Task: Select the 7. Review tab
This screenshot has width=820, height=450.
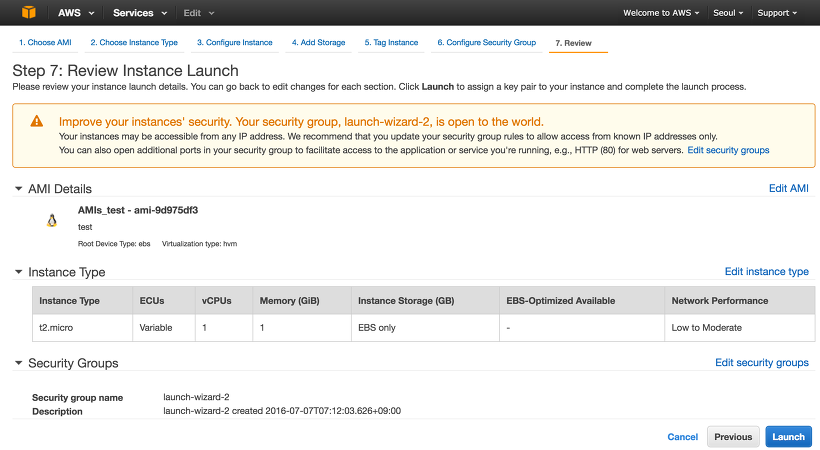Action: [x=573, y=43]
